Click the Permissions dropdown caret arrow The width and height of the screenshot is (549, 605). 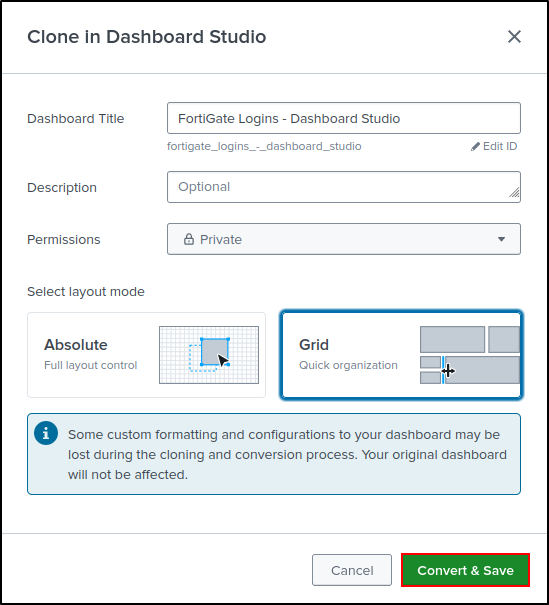(x=501, y=239)
